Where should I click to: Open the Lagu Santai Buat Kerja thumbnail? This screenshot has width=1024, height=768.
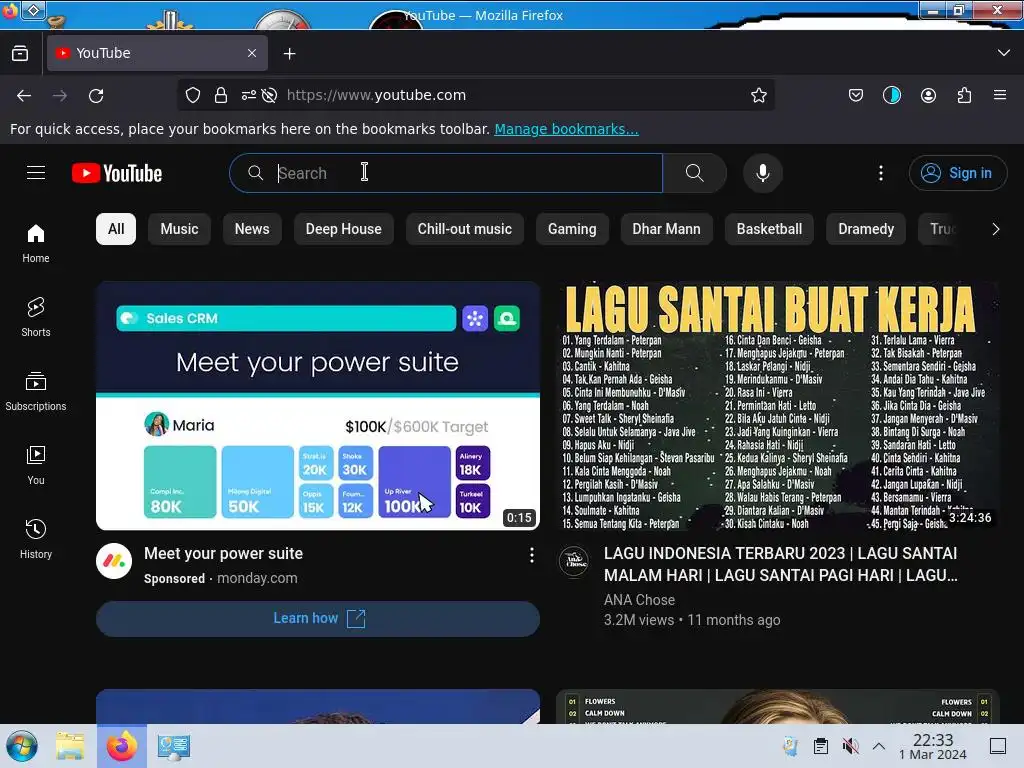pos(778,406)
